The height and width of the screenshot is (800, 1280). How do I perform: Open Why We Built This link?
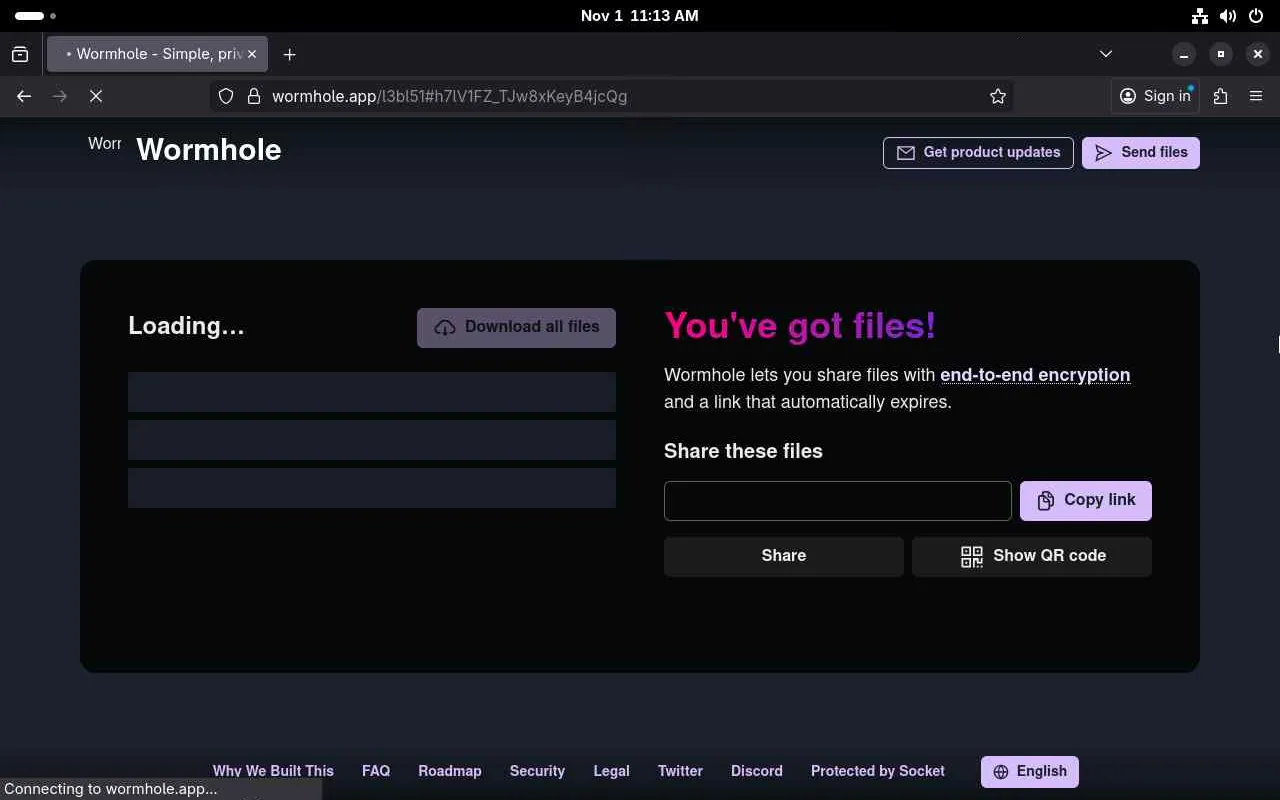click(x=273, y=771)
